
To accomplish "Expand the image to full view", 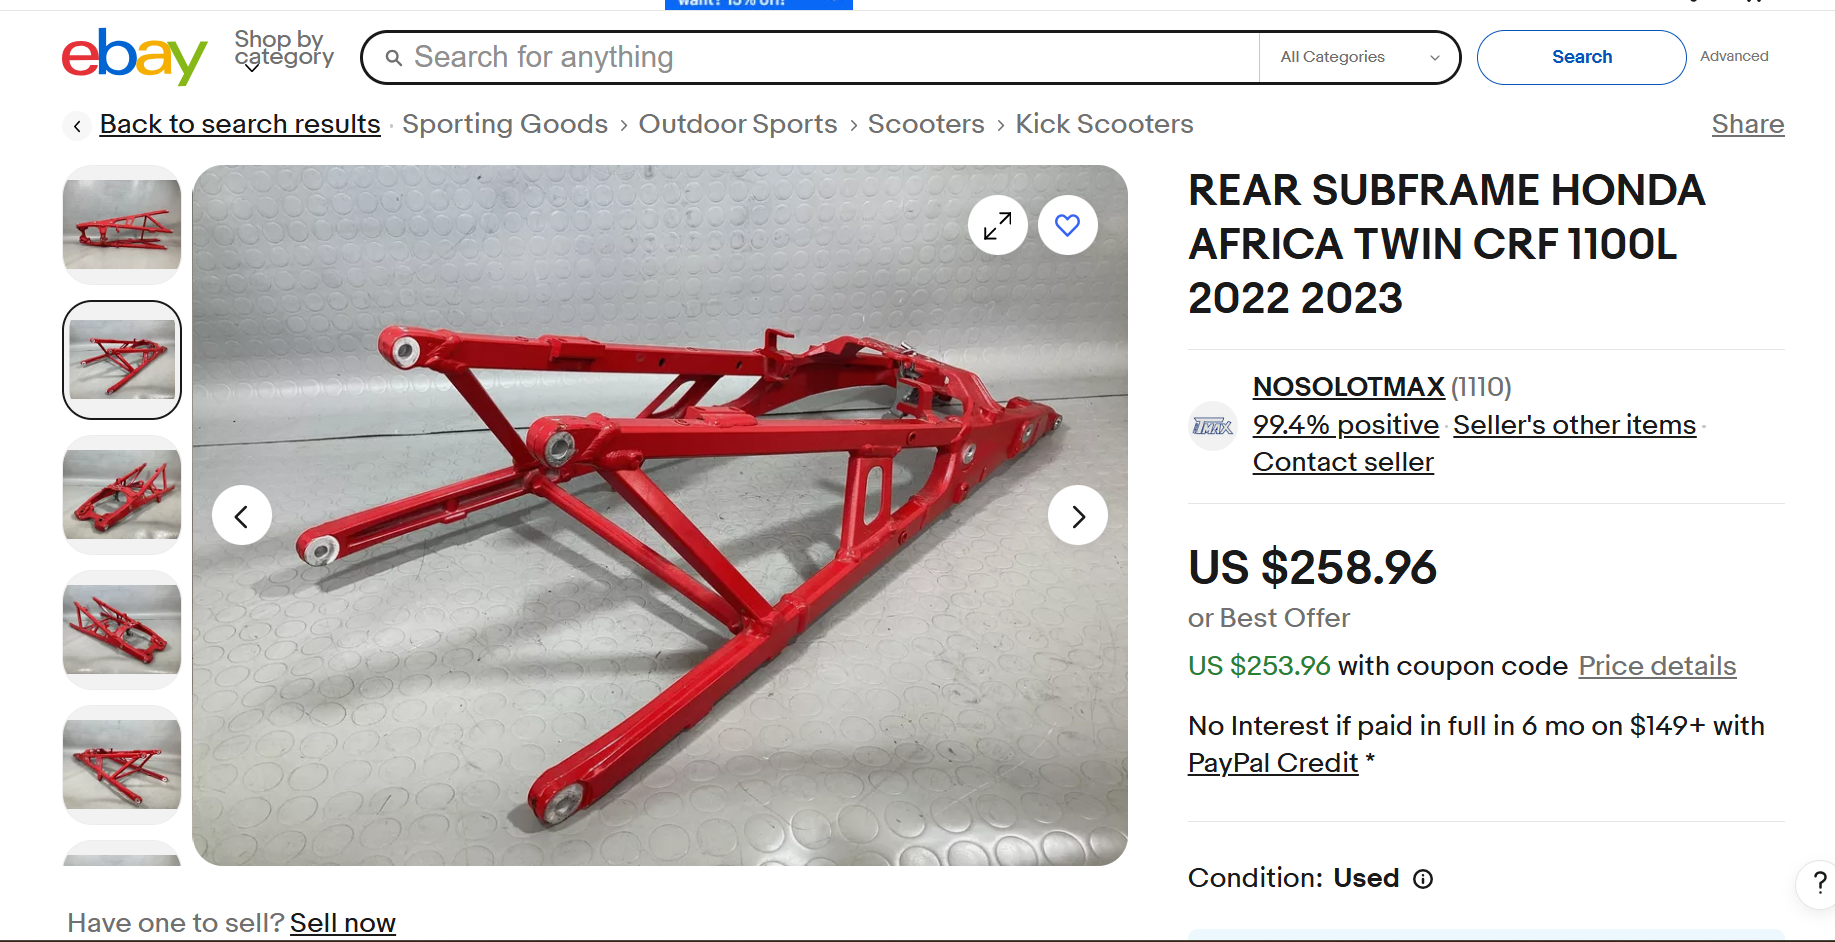I will point(997,225).
